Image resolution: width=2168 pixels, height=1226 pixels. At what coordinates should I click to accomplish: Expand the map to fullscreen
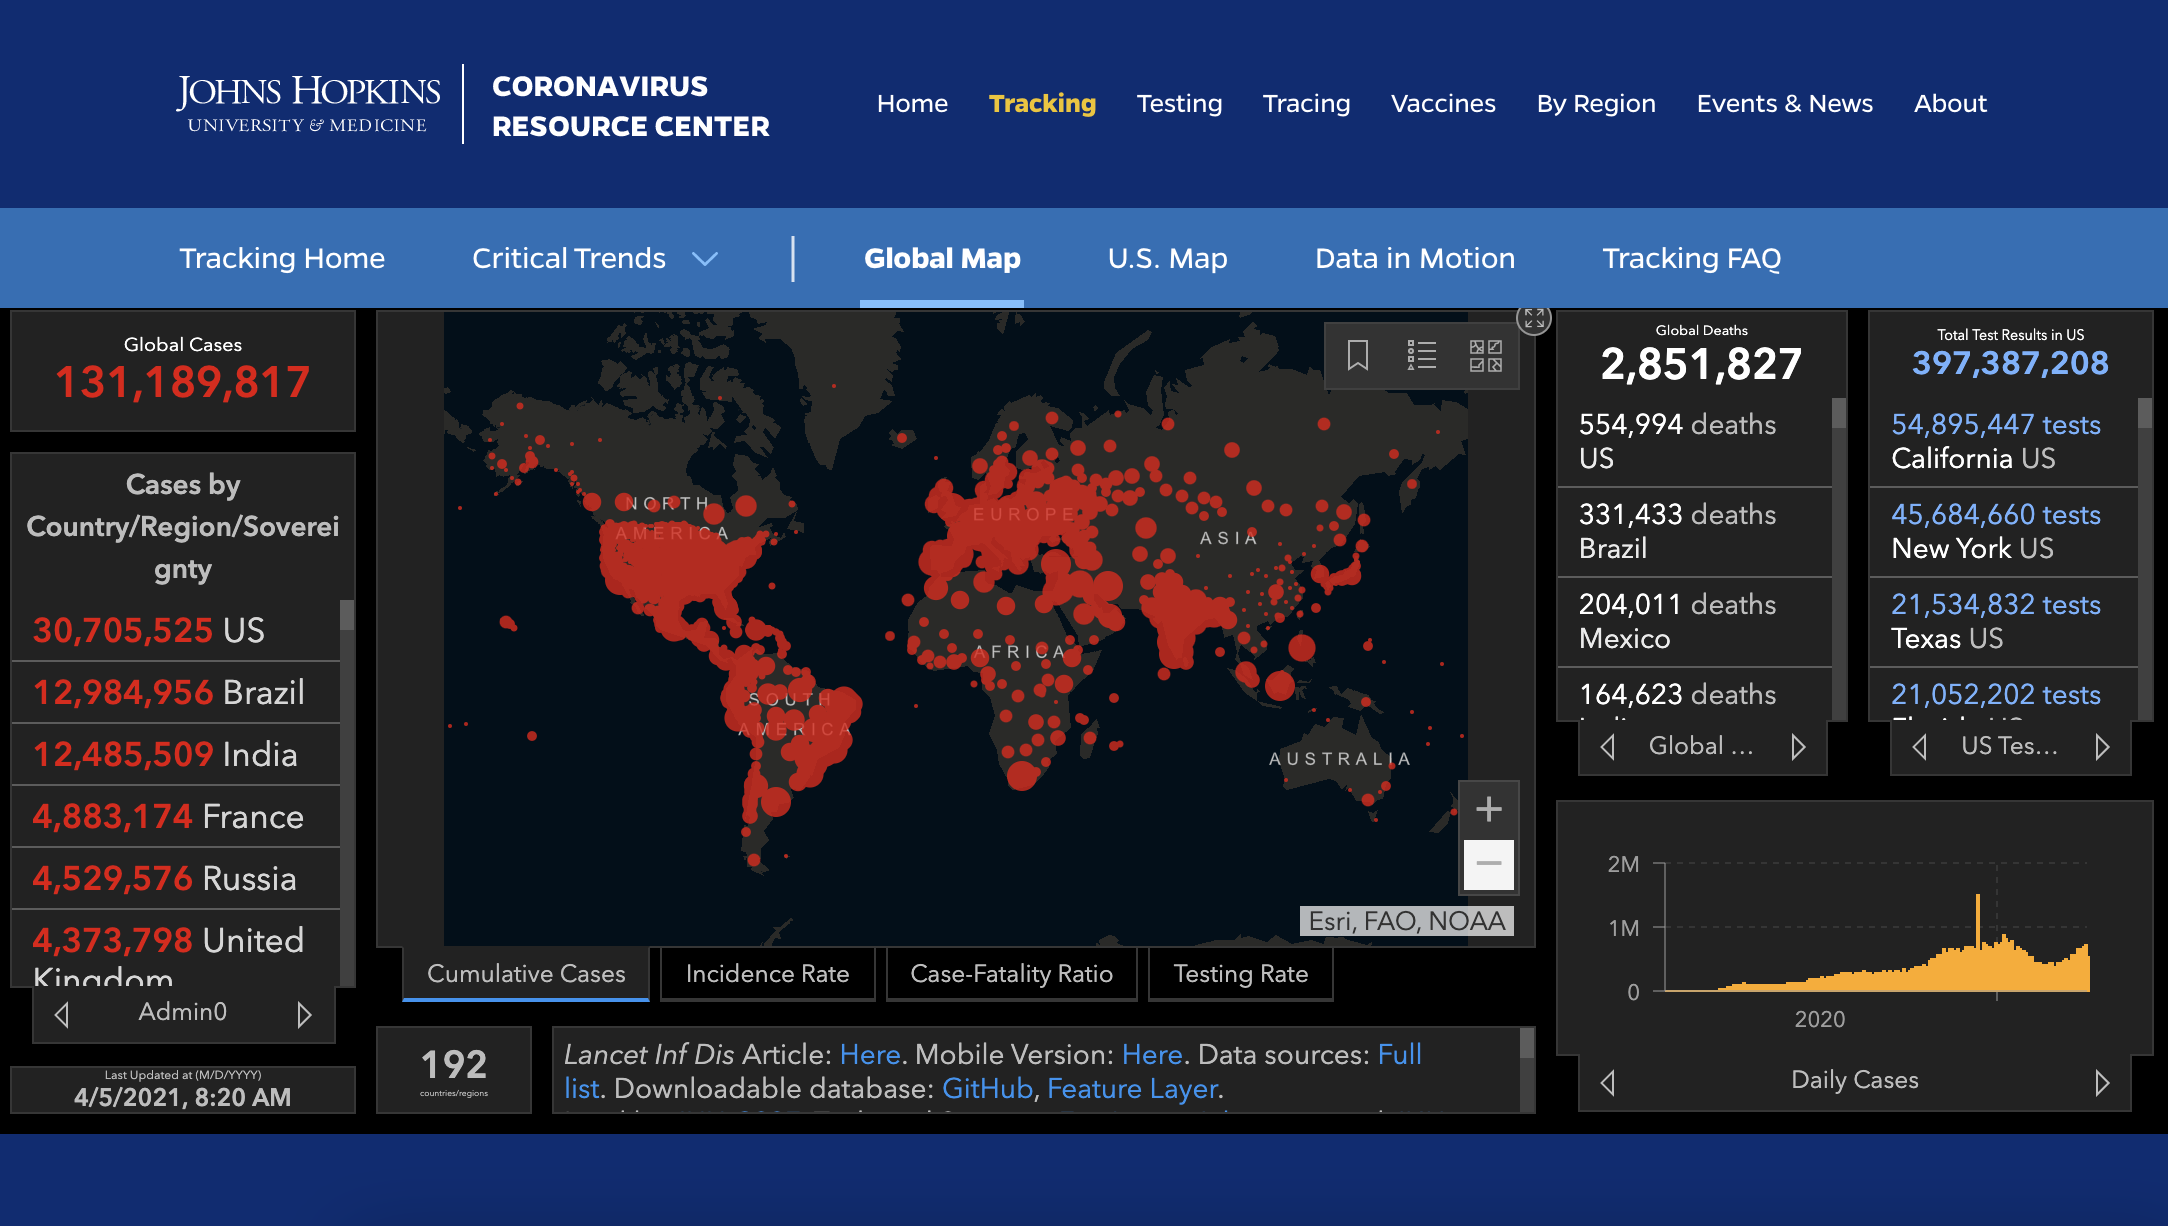1533,319
